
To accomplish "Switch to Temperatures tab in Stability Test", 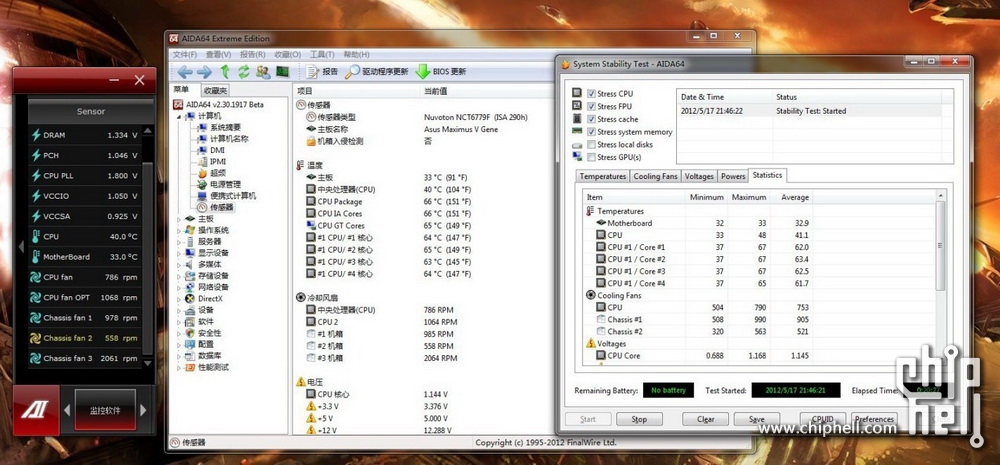I will click(x=603, y=177).
